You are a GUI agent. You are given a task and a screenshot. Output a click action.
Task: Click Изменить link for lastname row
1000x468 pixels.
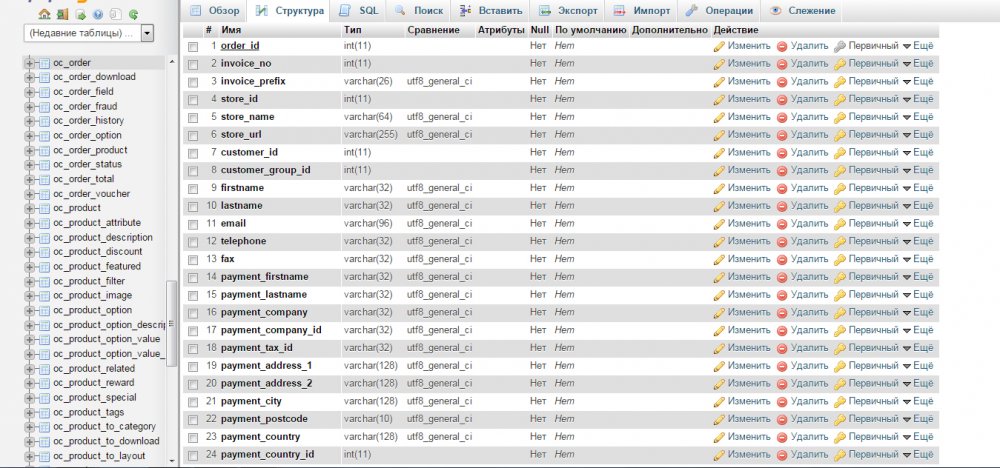coord(749,206)
